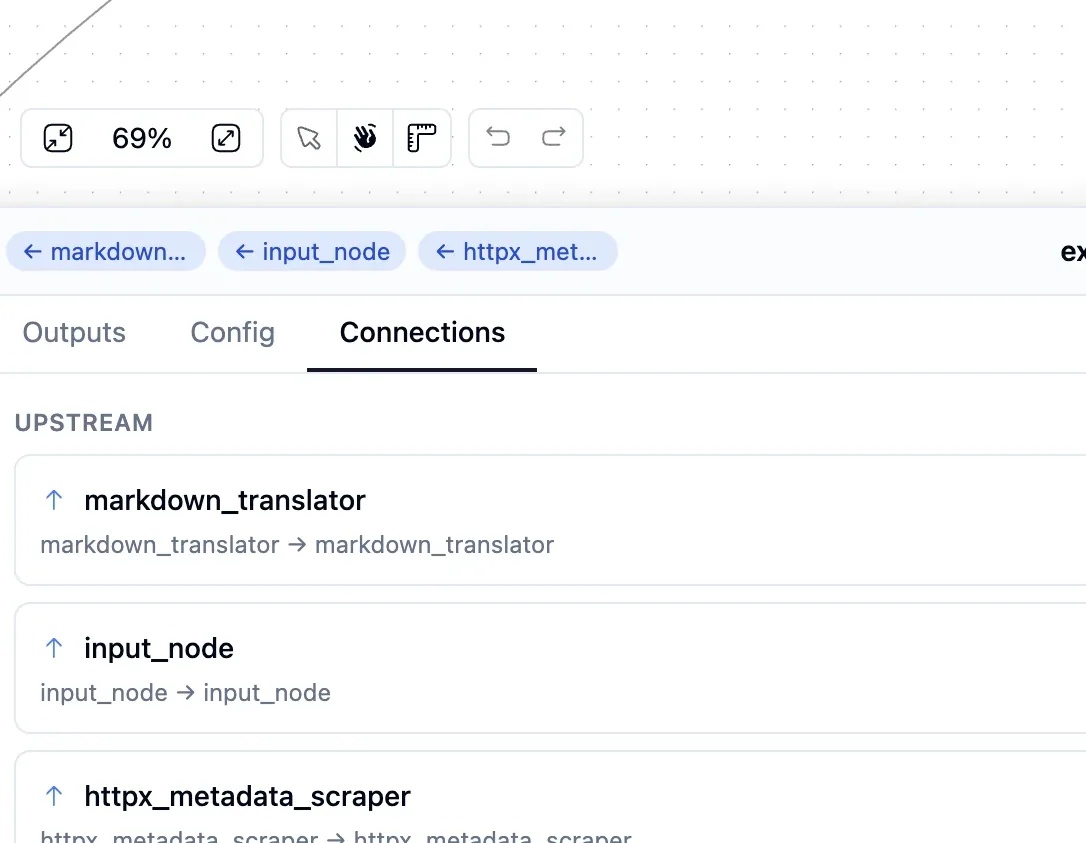
Task: Open the httpx_metadata_scraper upstream card
Action: point(551,797)
